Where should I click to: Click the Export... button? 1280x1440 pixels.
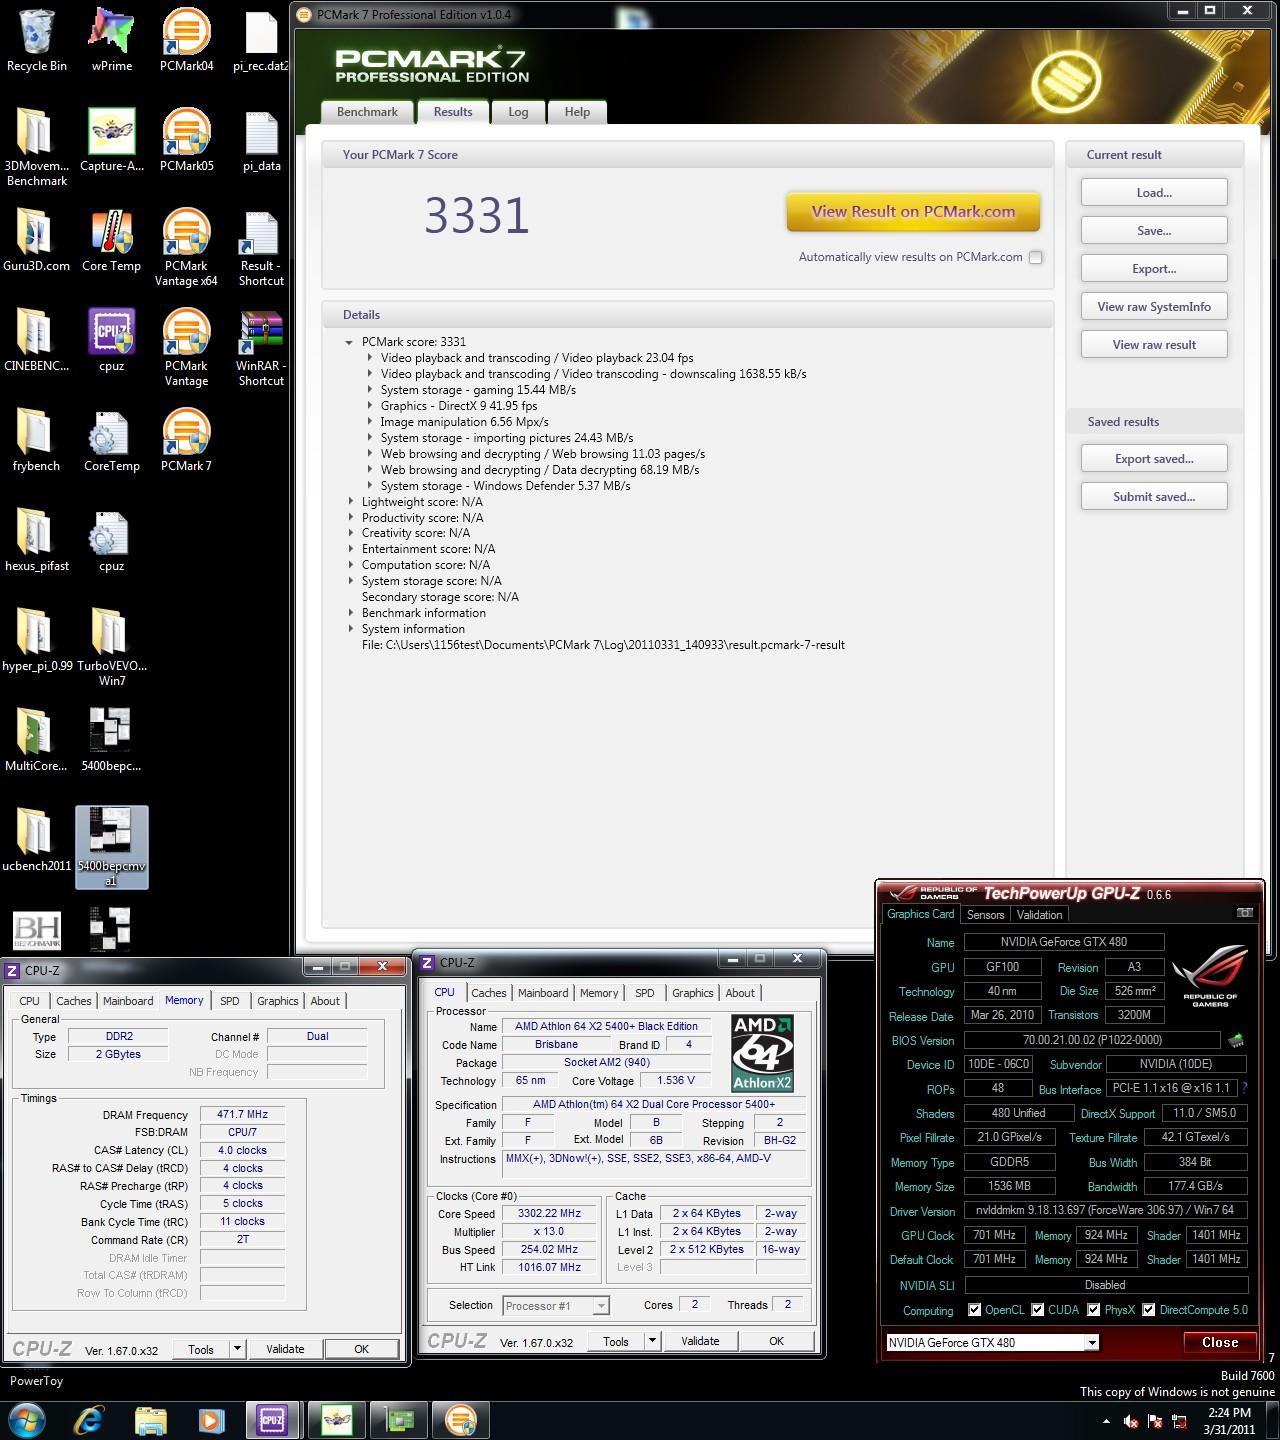1154,269
